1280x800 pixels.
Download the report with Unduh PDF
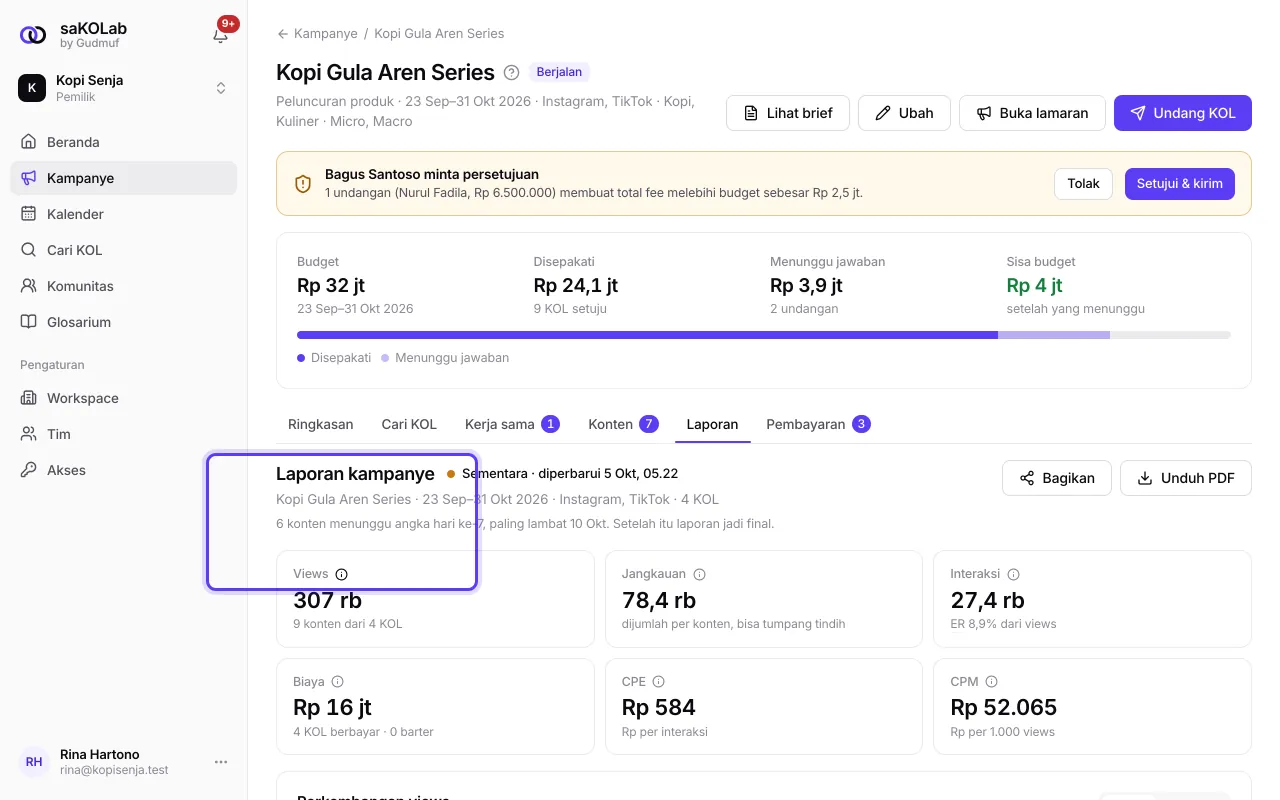pyautogui.click(x=1186, y=478)
